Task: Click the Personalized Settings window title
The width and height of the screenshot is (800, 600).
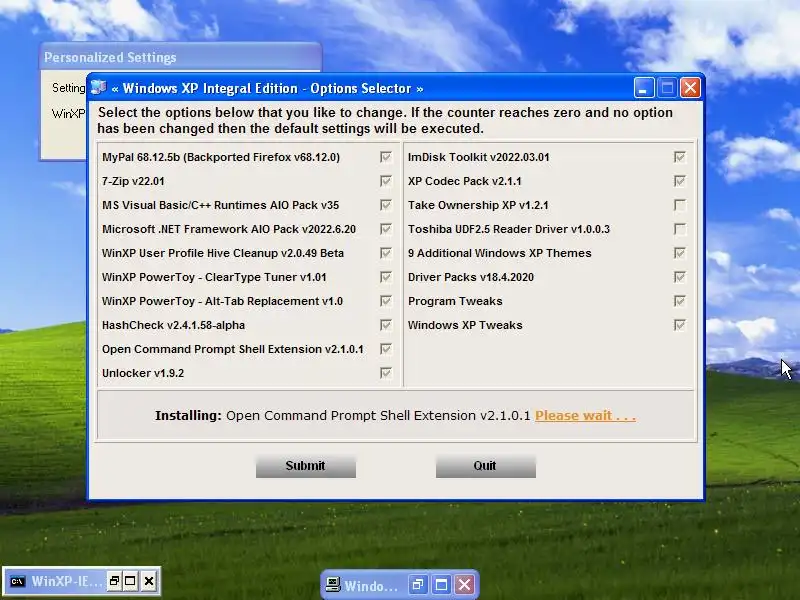Action: [x=110, y=57]
